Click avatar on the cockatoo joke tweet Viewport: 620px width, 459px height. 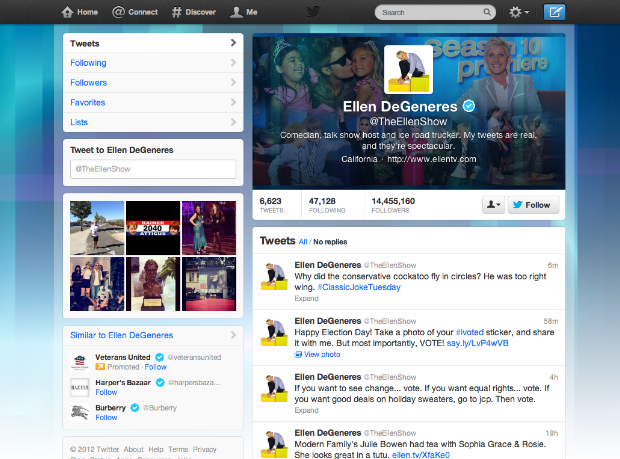(274, 276)
